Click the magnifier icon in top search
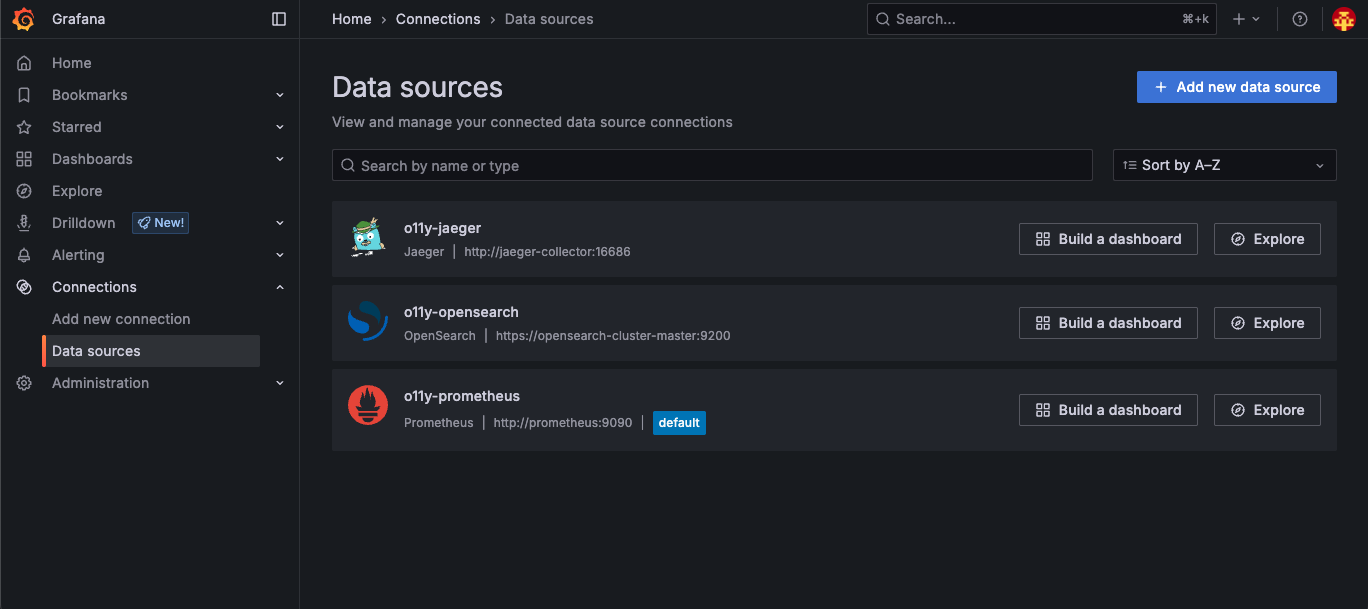 884,19
